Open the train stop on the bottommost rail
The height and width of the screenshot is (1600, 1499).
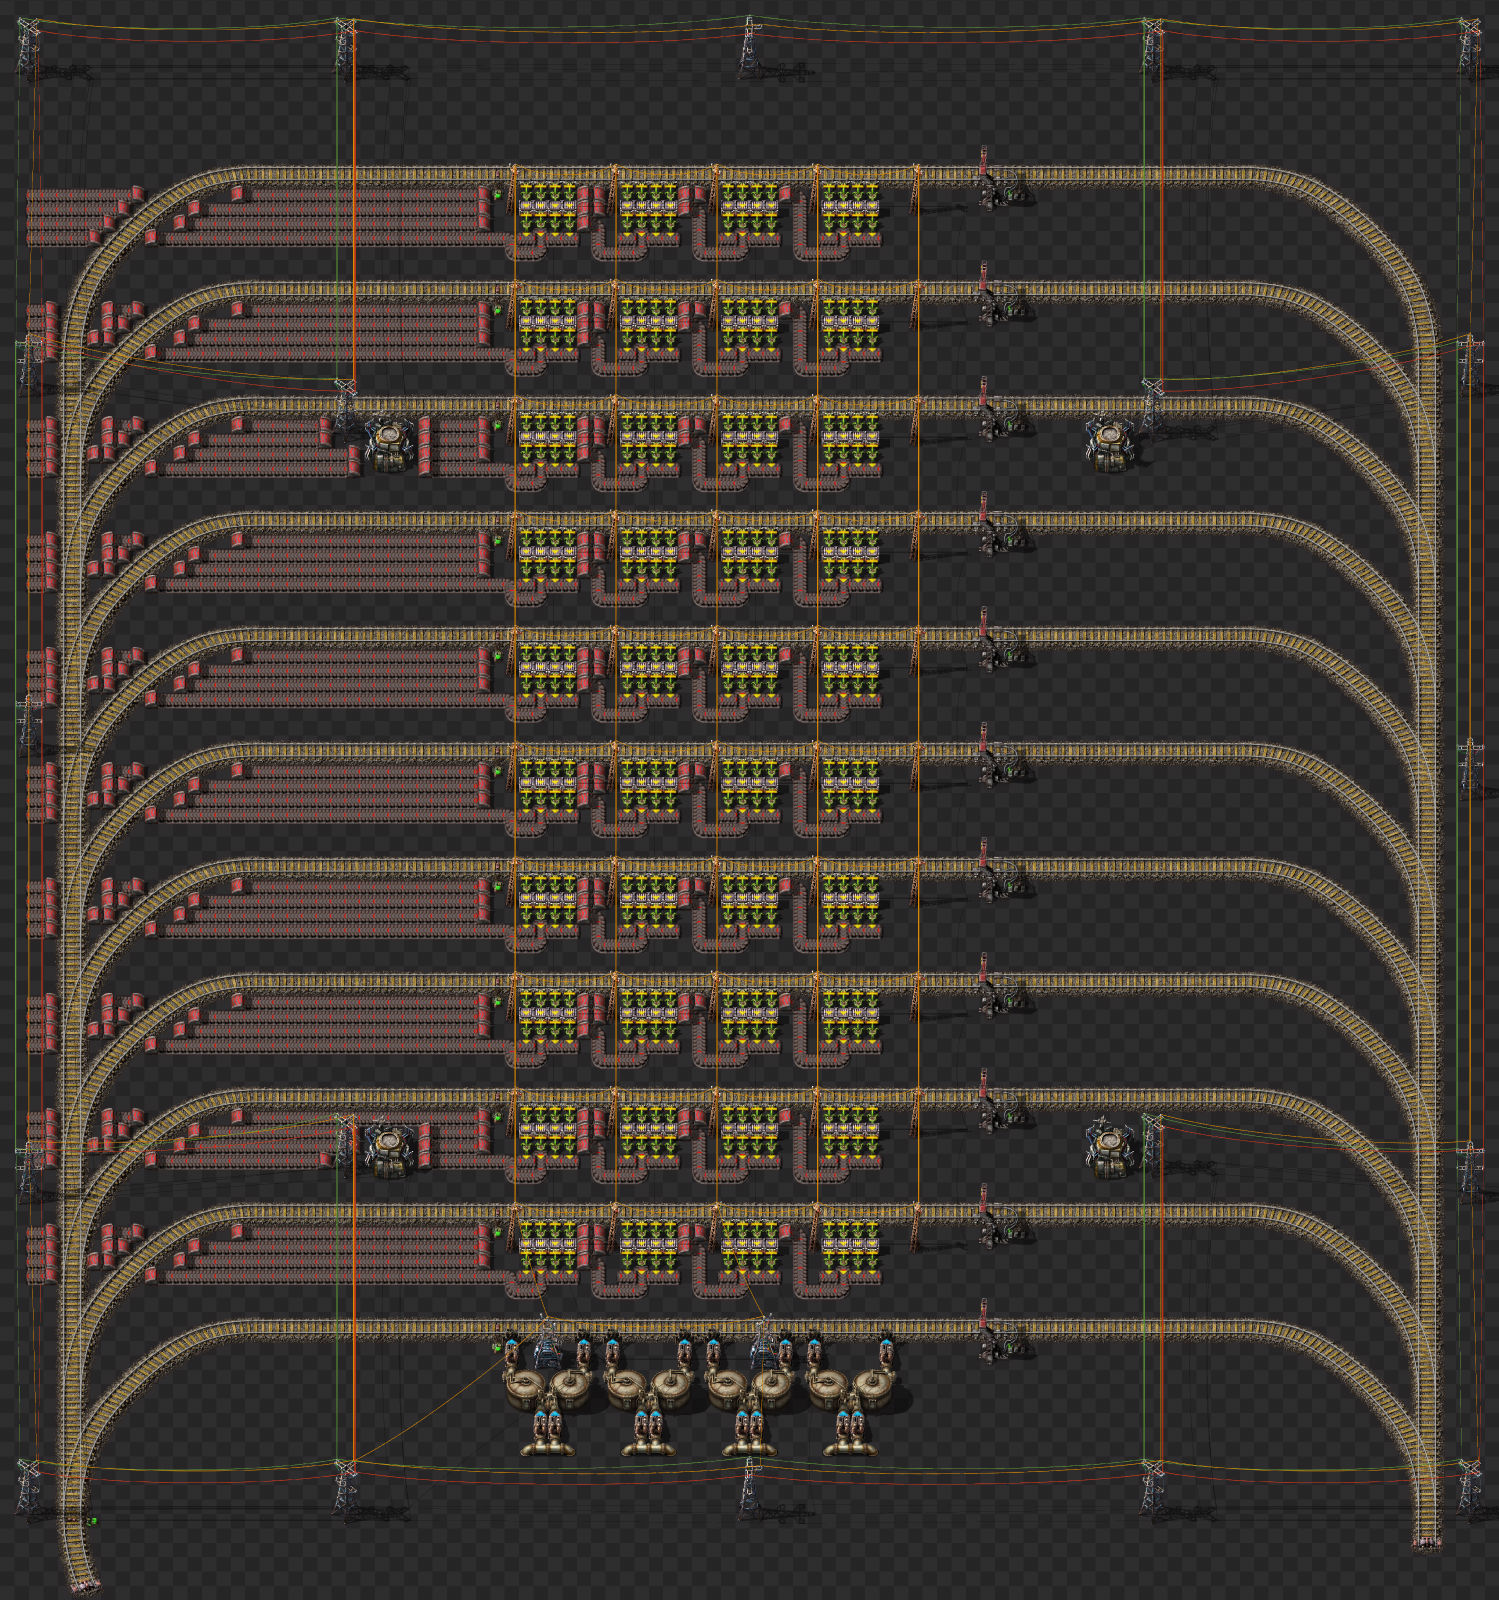[986, 1332]
